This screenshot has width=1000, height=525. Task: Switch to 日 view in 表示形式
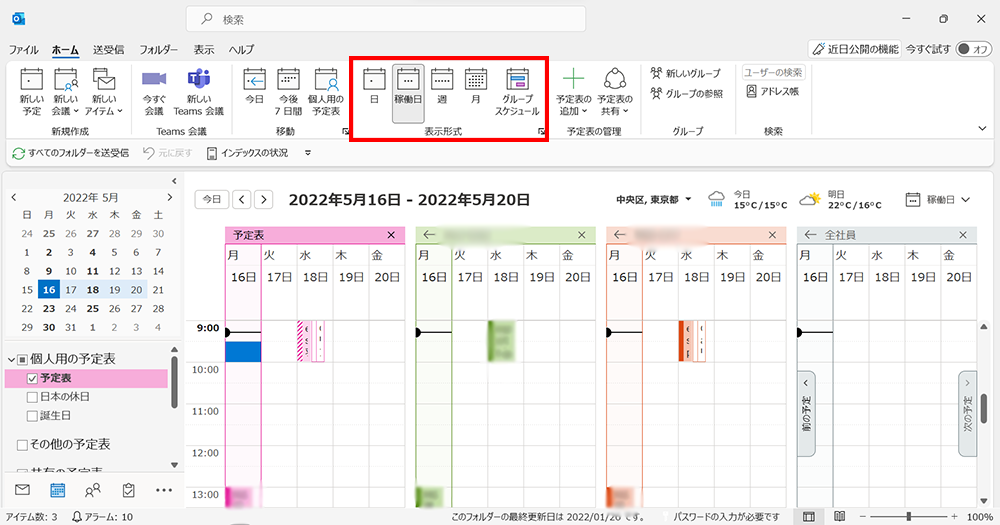[373, 90]
